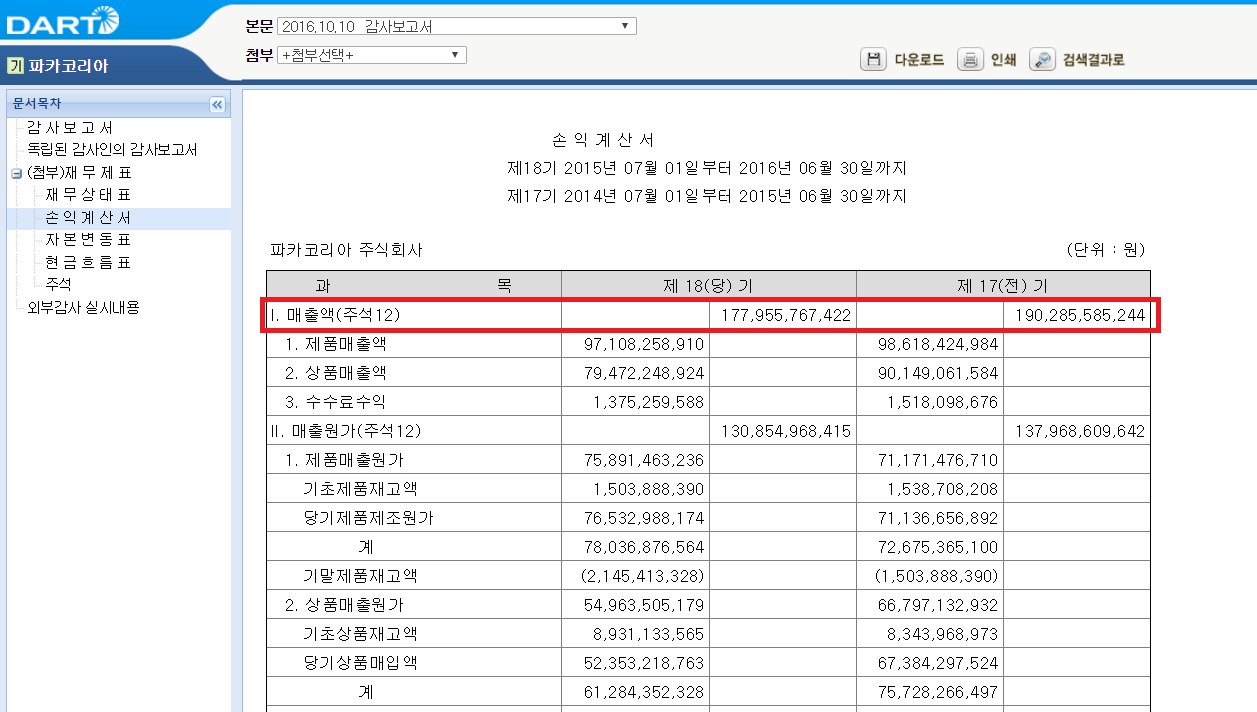Open 현금흐름표 in the tree
Image resolution: width=1257 pixels, height=712 pixels.
[88, 262]
